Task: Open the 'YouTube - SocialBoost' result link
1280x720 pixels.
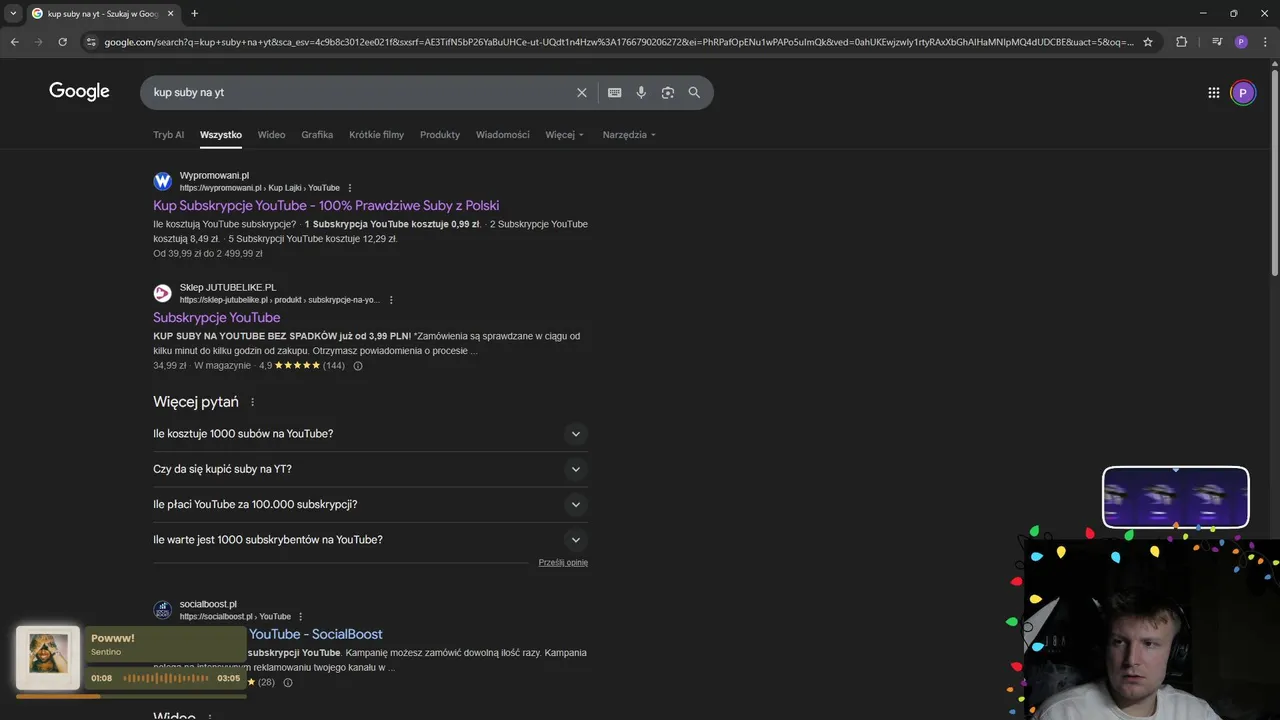Action: (316, 634)
